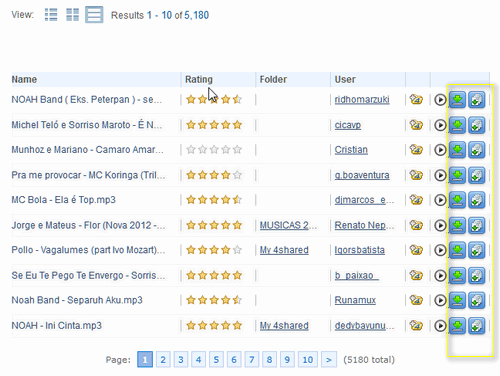Select the detailed rows view icon
This screenshot has height=376, width=500.
(94, 15)
